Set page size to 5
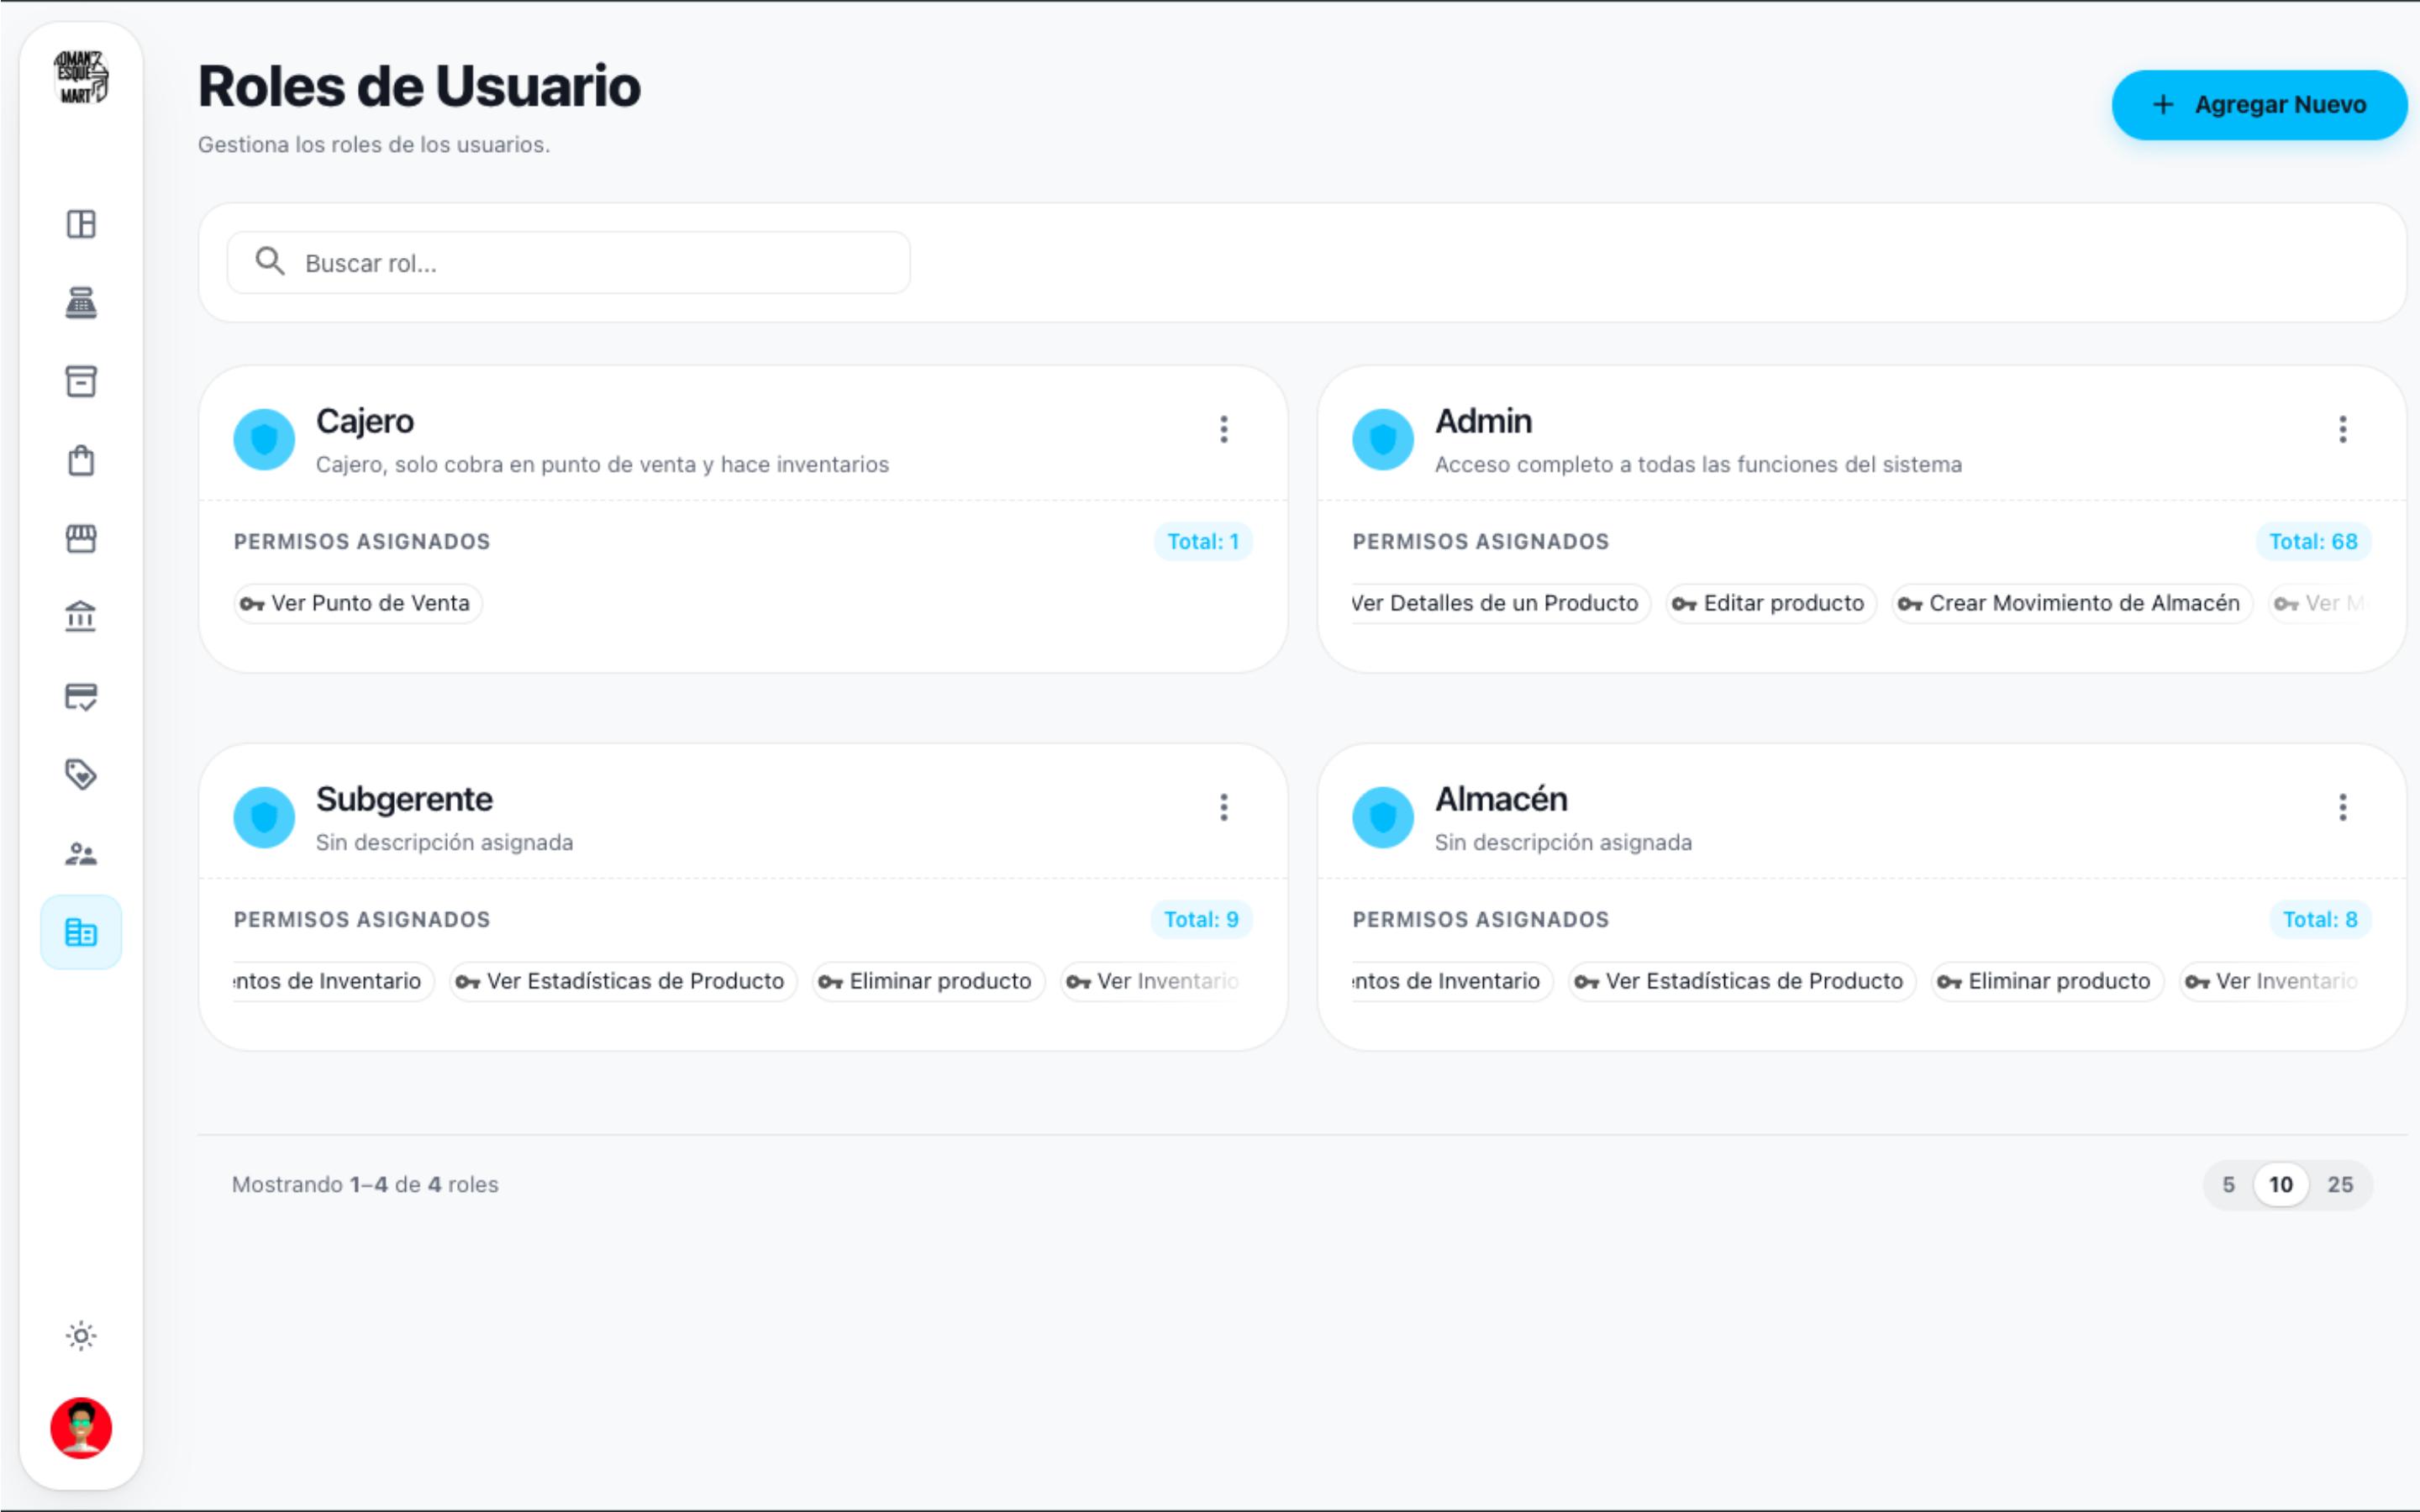This screenshot has height=1512, width=2420. click(2228, 1185)
